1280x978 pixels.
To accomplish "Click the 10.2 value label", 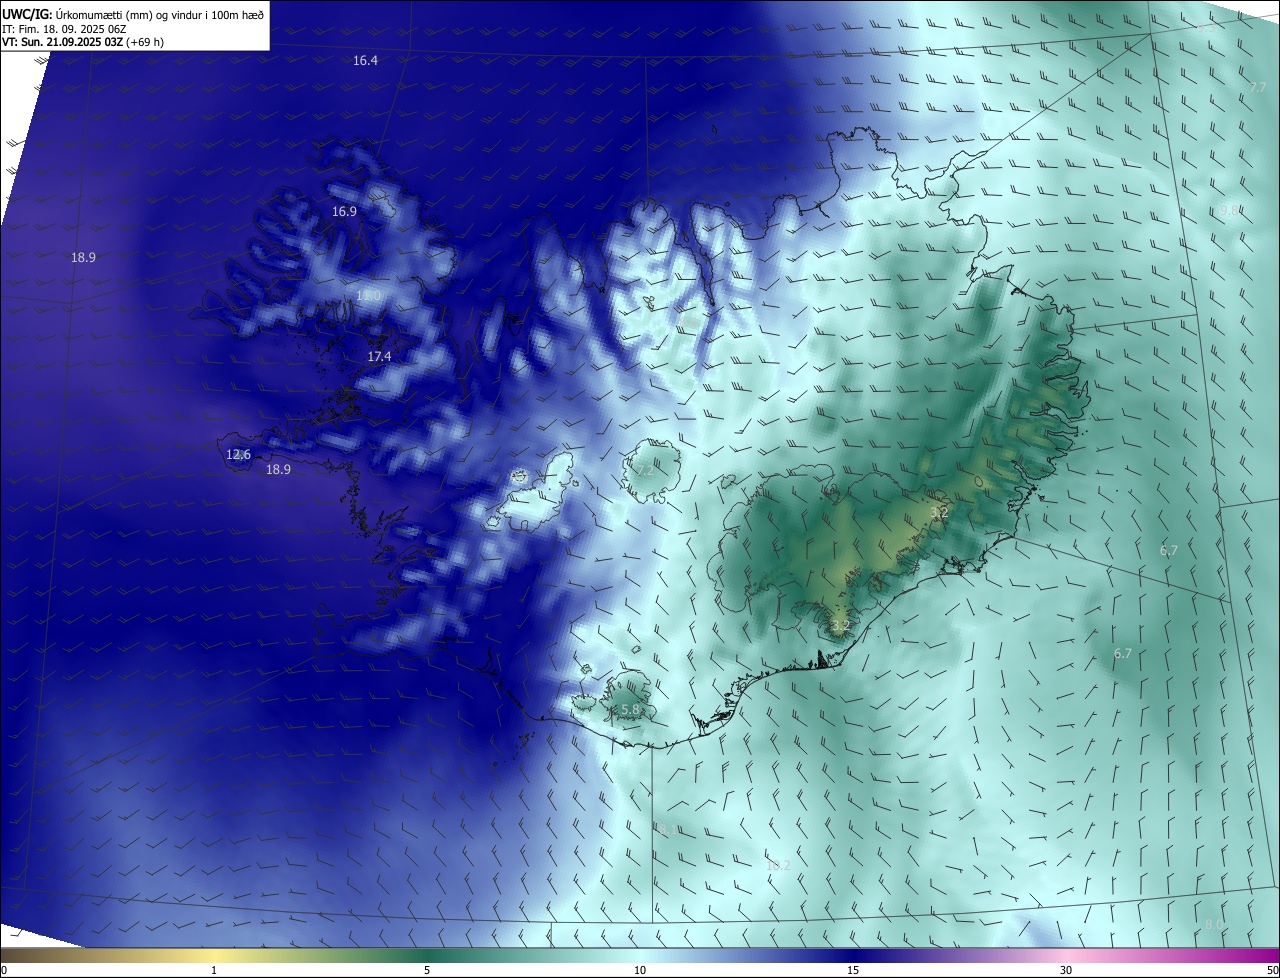I will pyautogui.click(x=778, y=865).
